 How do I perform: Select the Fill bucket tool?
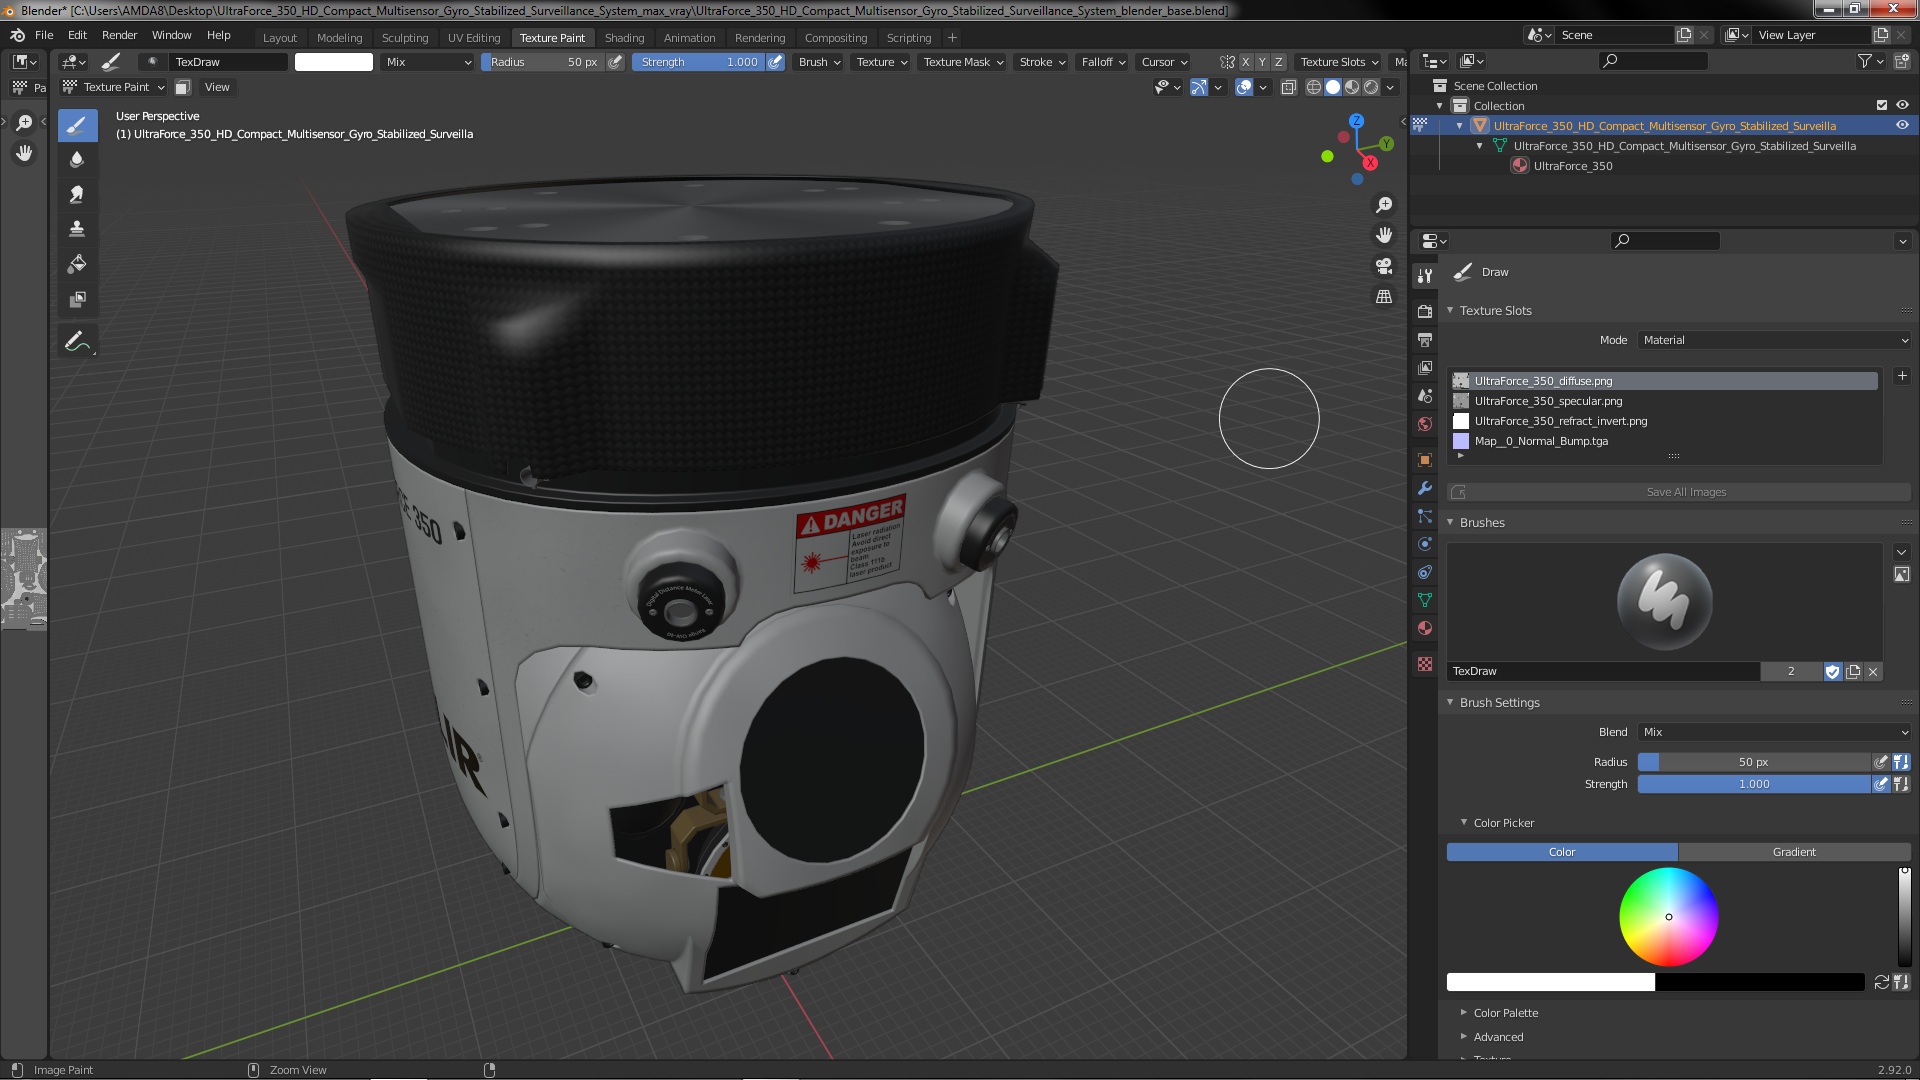click(x=77, y=264)
